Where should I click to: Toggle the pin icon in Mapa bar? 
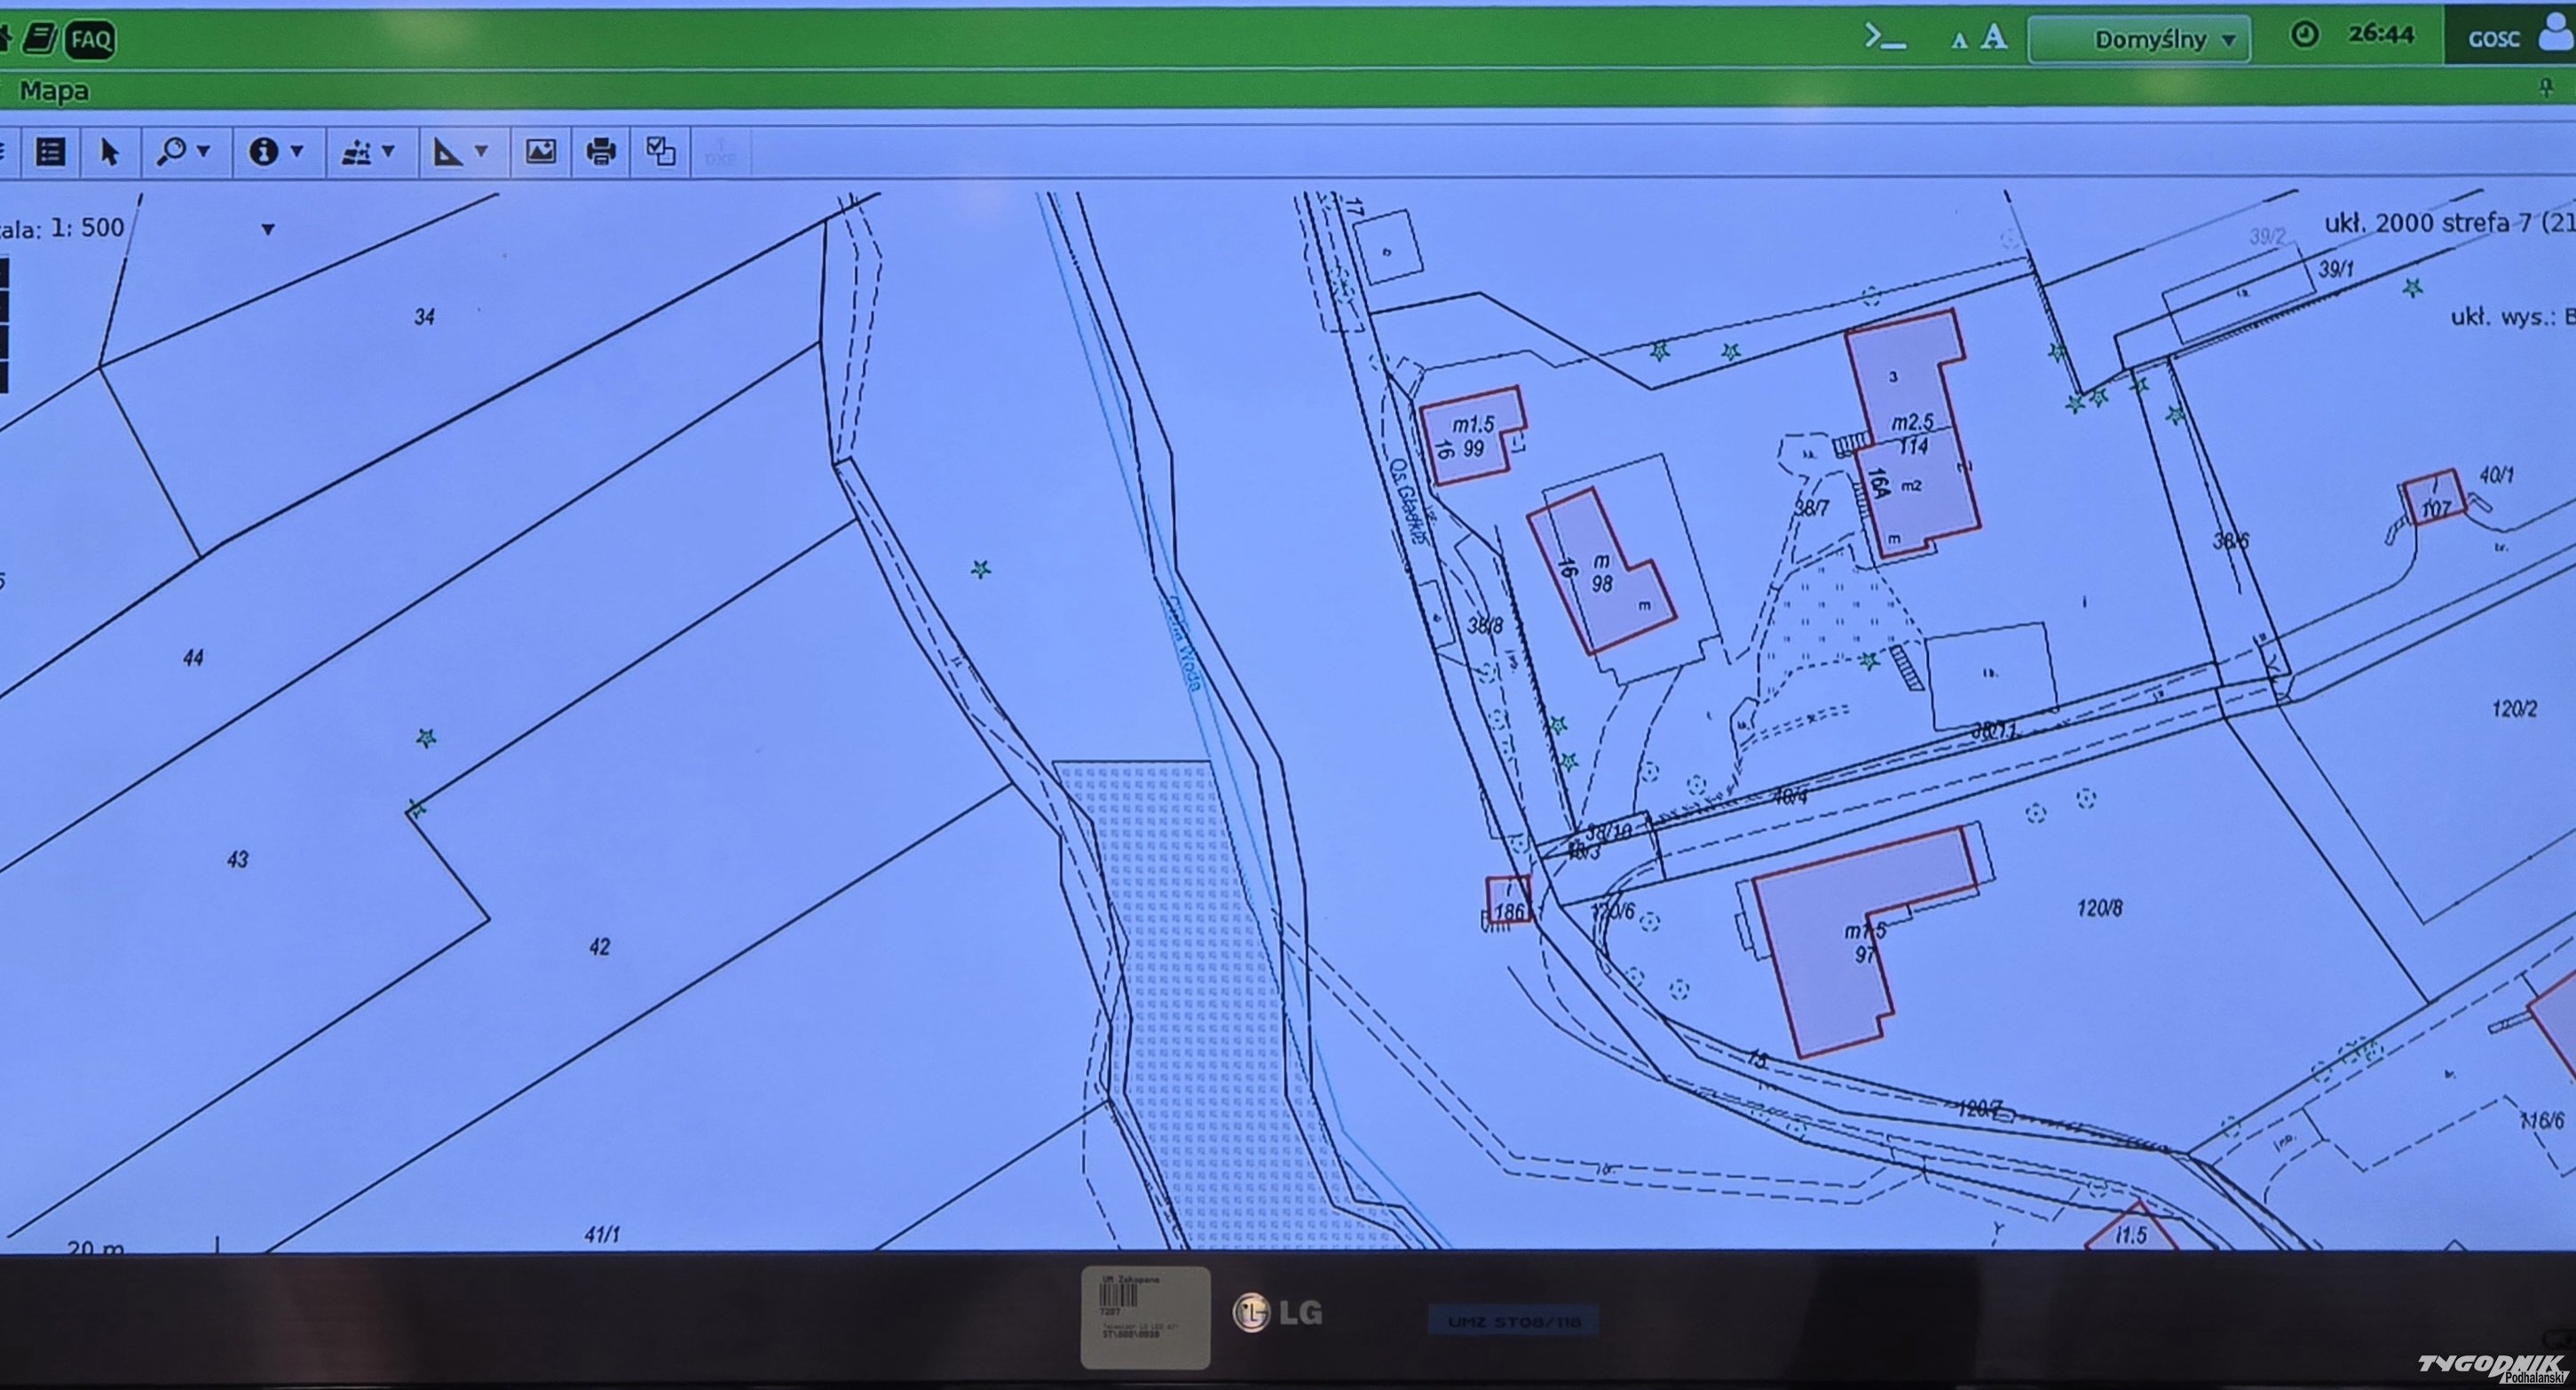[x=2546, y=89]
